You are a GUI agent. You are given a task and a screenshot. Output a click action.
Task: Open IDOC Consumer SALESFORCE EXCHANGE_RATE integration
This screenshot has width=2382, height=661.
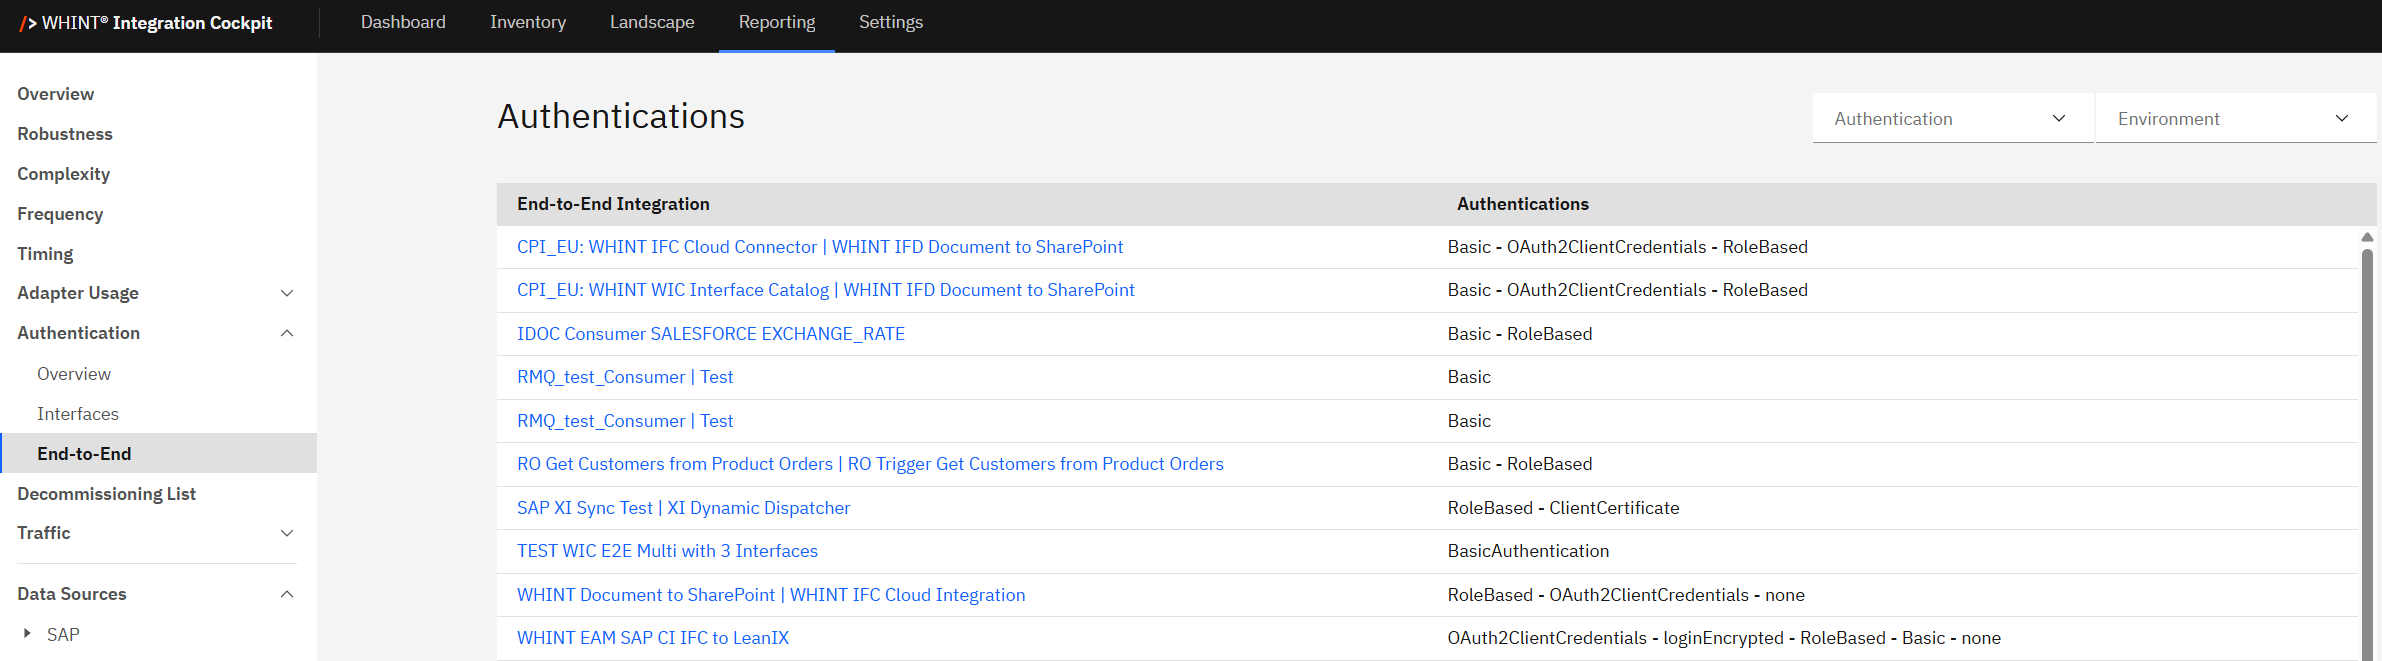point(710,334)
